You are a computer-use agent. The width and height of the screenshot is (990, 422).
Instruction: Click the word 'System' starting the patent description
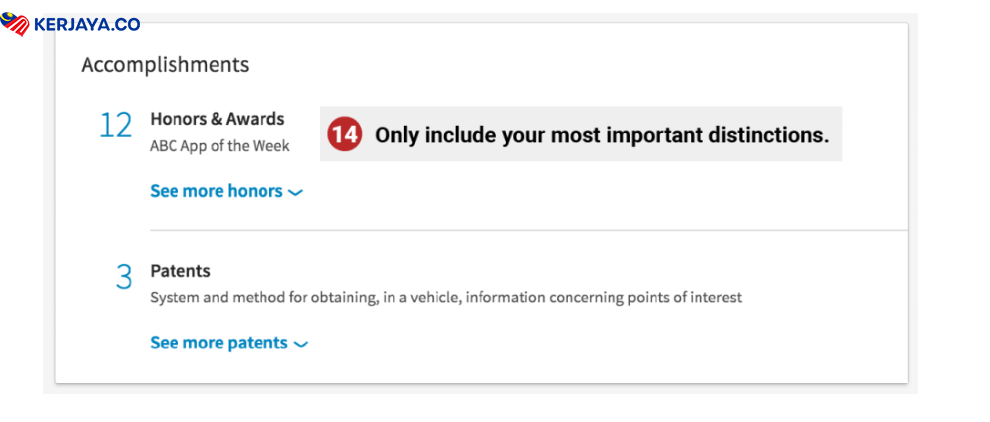tap(174, 297)
